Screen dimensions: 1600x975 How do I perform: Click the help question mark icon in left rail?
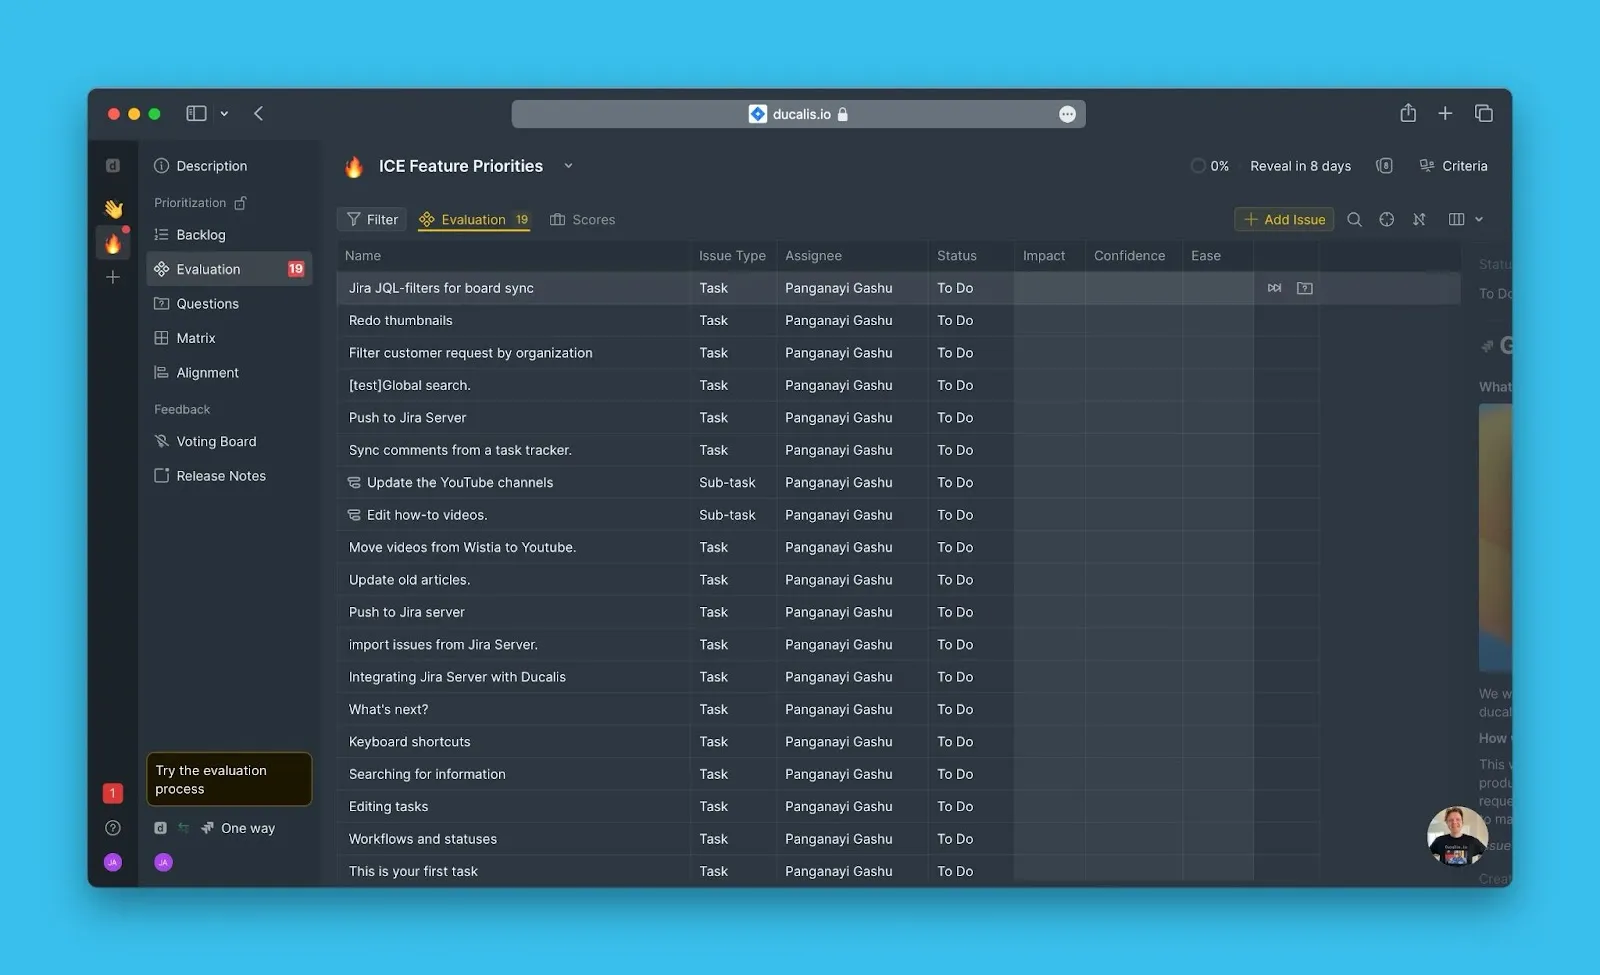[113, 828]
